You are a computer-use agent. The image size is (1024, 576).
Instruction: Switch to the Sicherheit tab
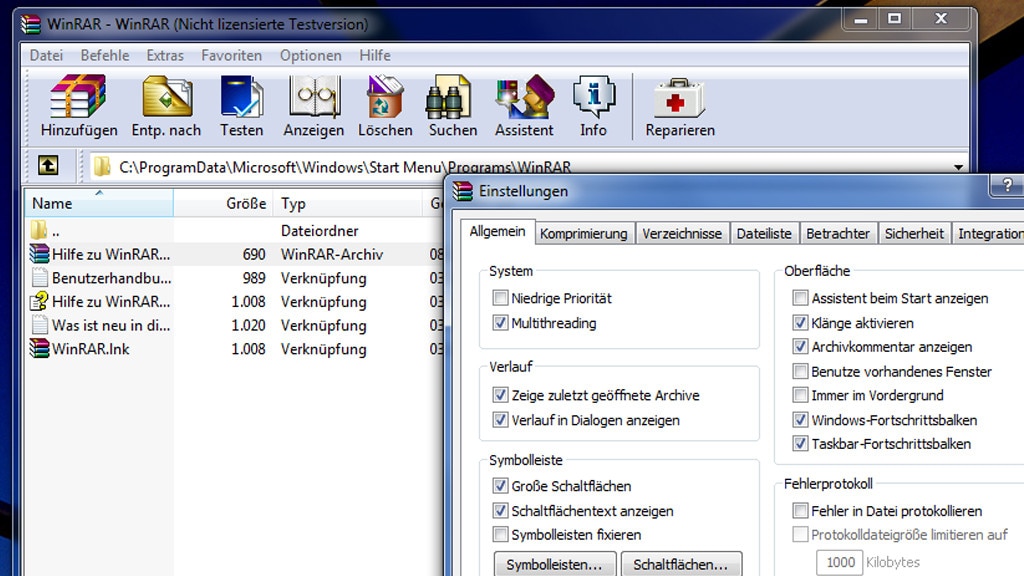point(914,233)
